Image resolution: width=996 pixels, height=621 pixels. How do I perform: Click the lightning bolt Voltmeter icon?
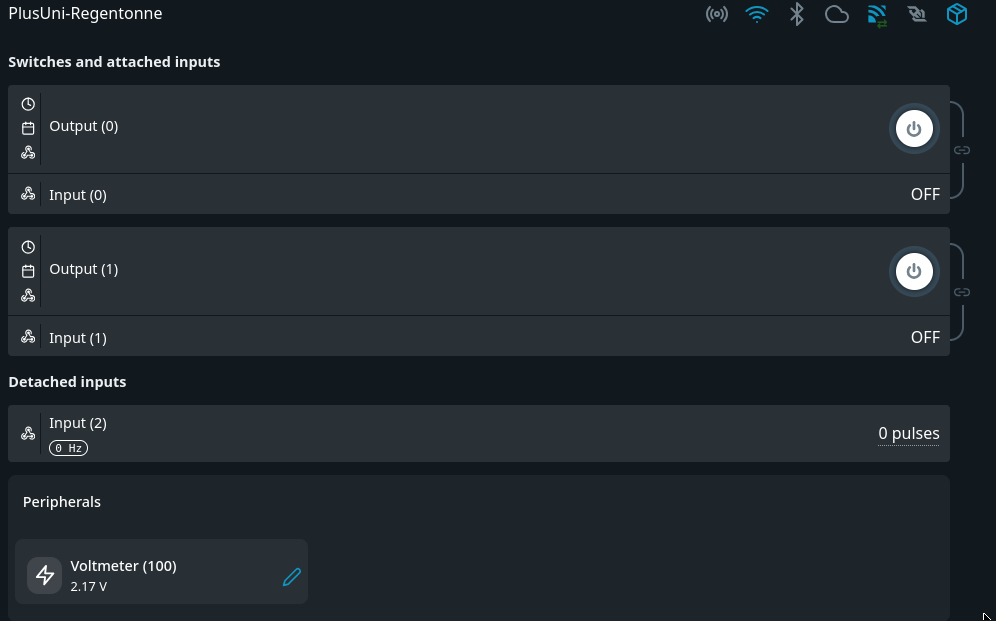click(x=45, y=575)
